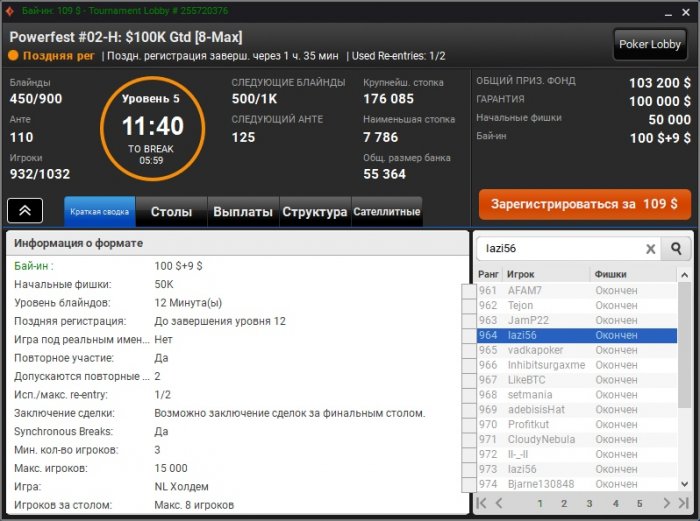Go to previous page of player list
700x521 pixels.
499,503
